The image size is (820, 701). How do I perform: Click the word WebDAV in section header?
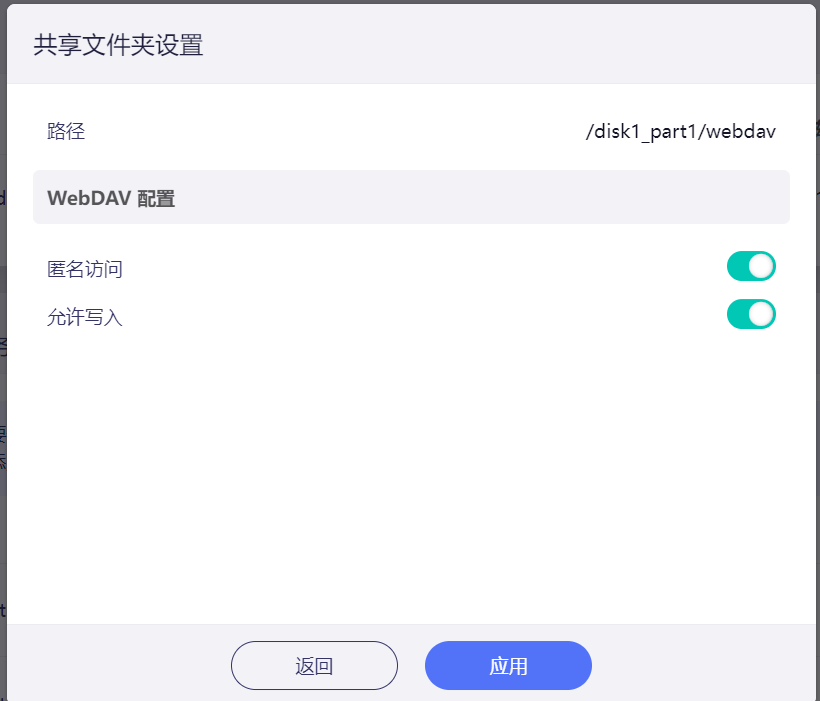coord(88,198)
